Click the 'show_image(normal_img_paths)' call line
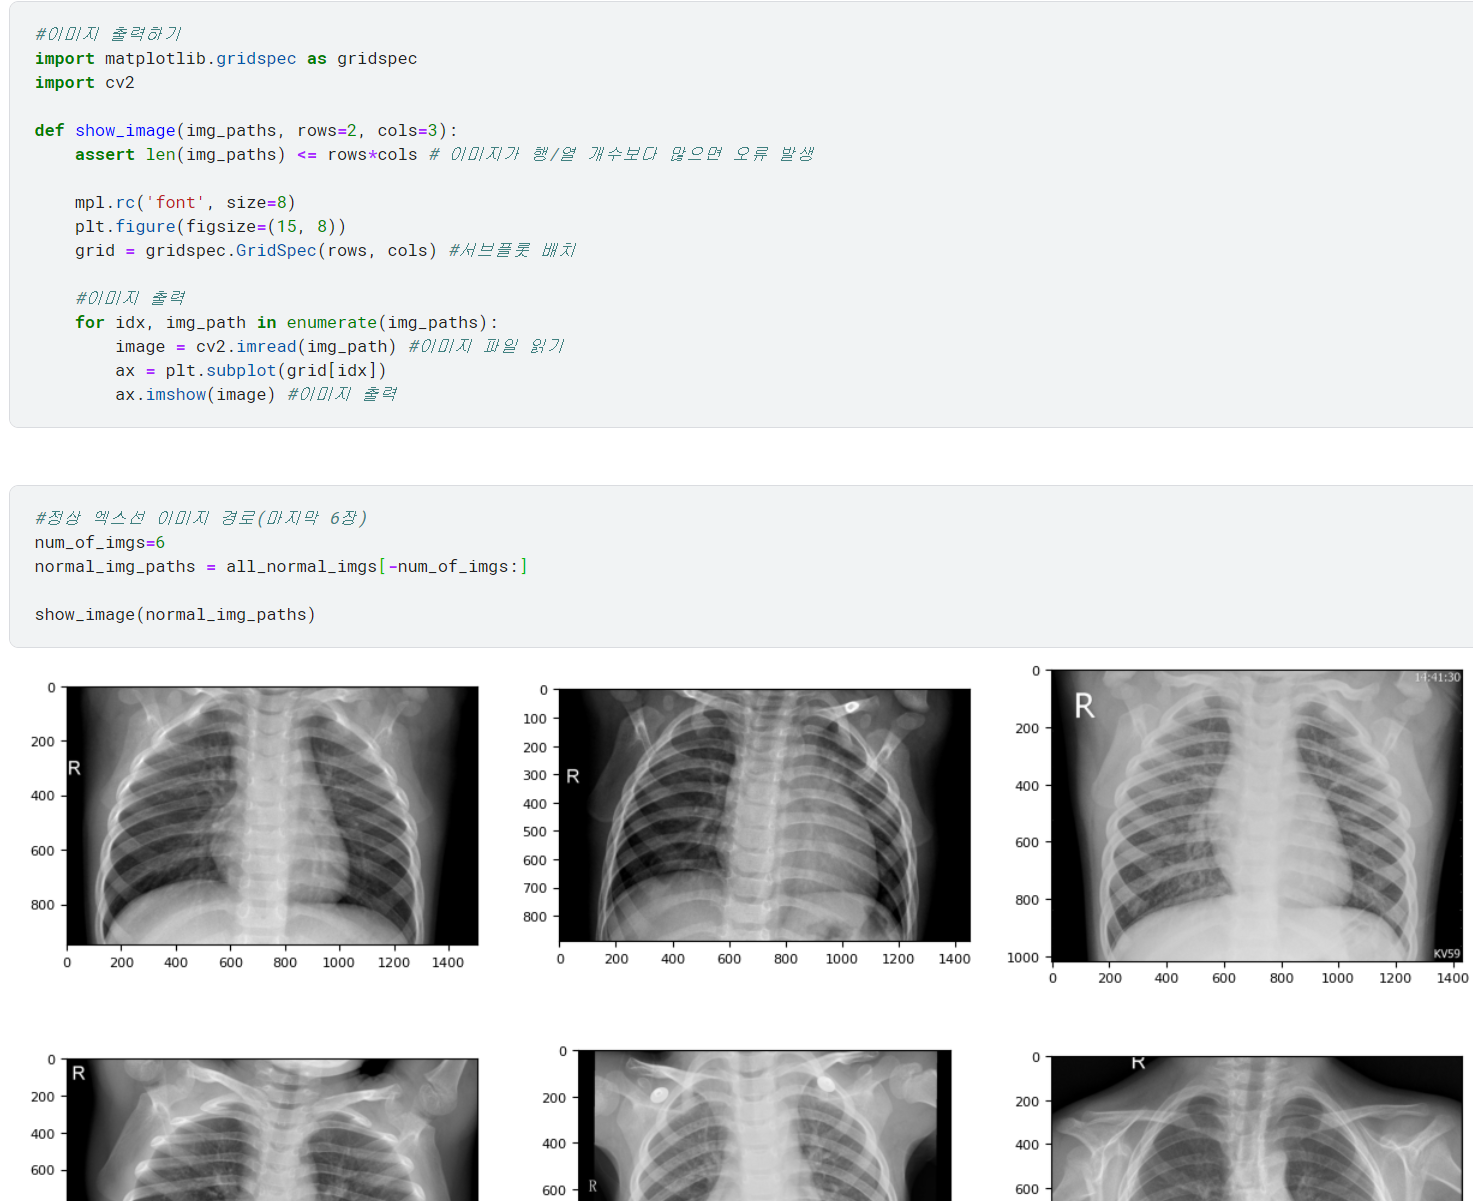The height and width of the screenshot is (1201, 1473). click(175, 615)
